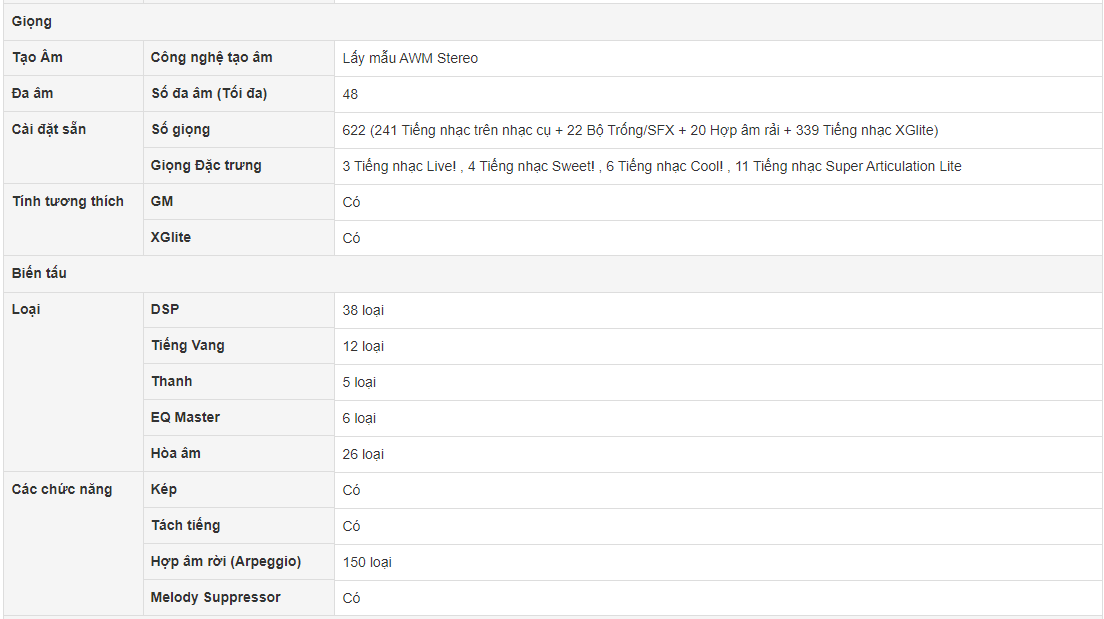Screen dimensions: 1104x619
Task: Click the 'Giọng Đặc trưng' label
Action: (206, 165)
